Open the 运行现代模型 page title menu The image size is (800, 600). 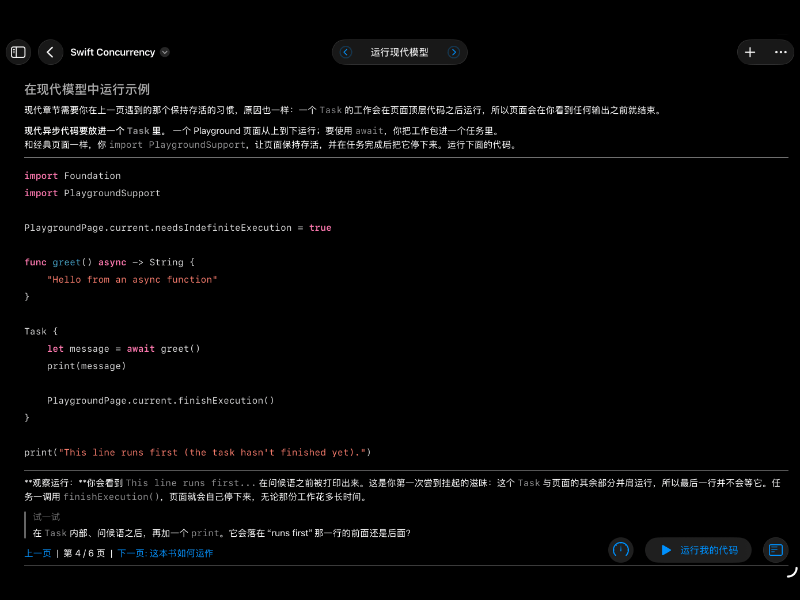coord(399,52)
